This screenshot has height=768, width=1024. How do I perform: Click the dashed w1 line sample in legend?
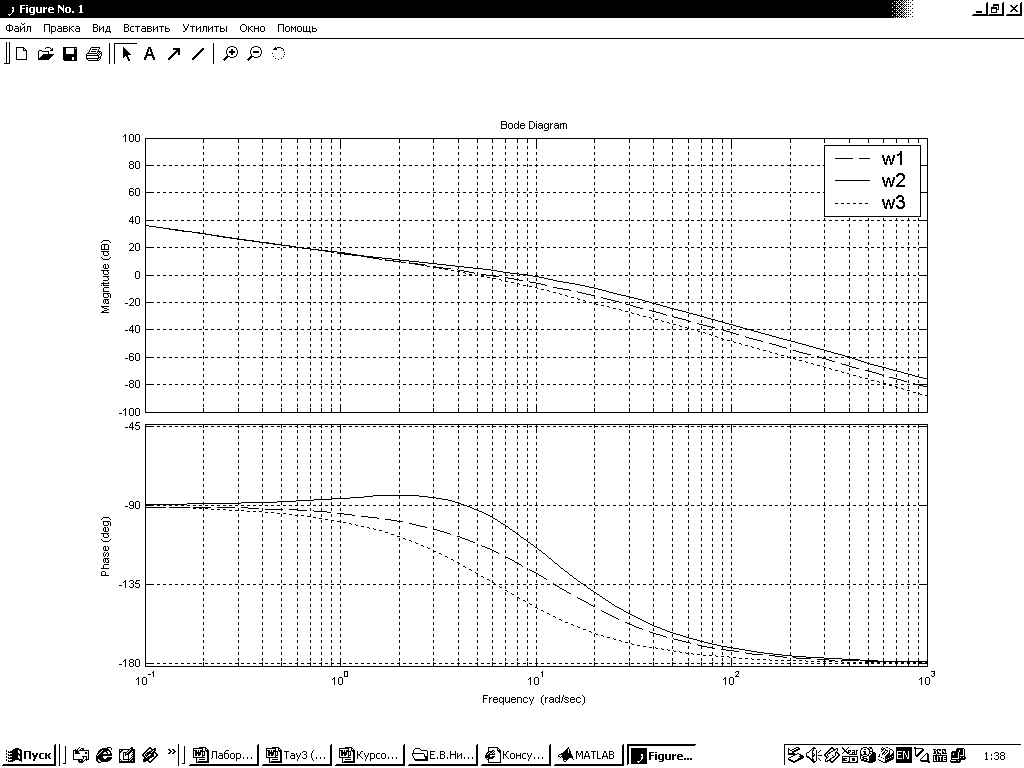(852, 159)
